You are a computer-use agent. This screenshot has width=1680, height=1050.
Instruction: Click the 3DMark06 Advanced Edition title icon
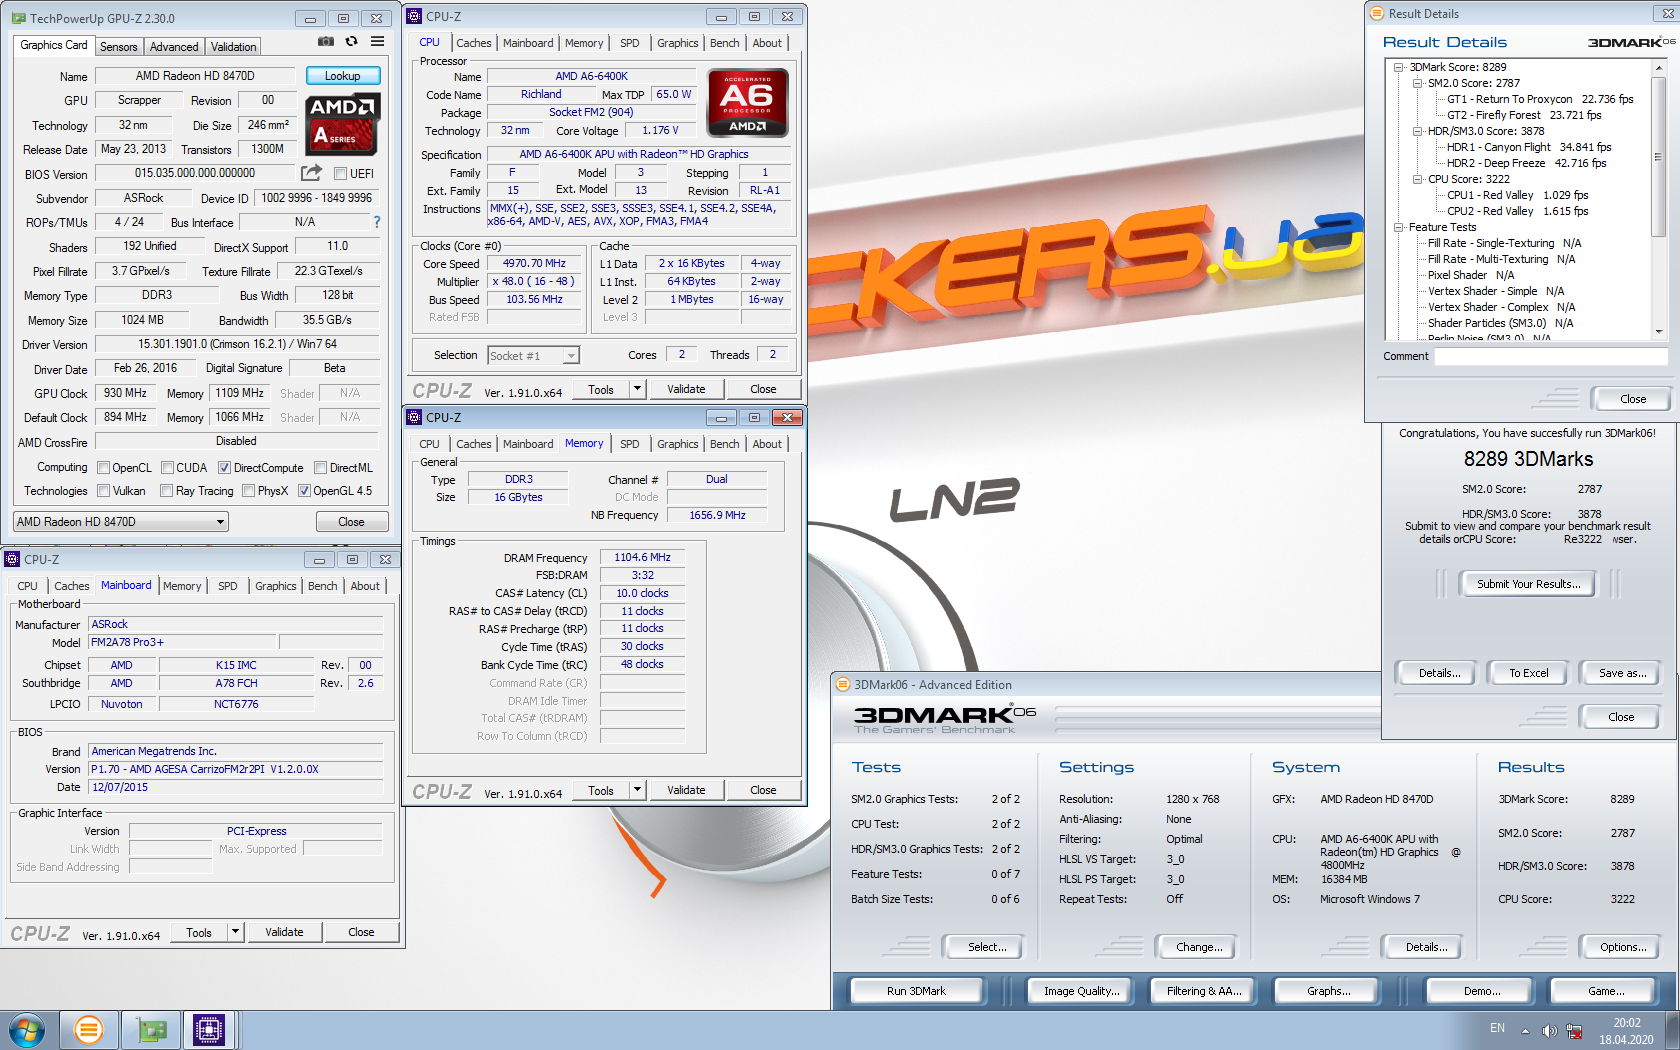pos(842,685)
